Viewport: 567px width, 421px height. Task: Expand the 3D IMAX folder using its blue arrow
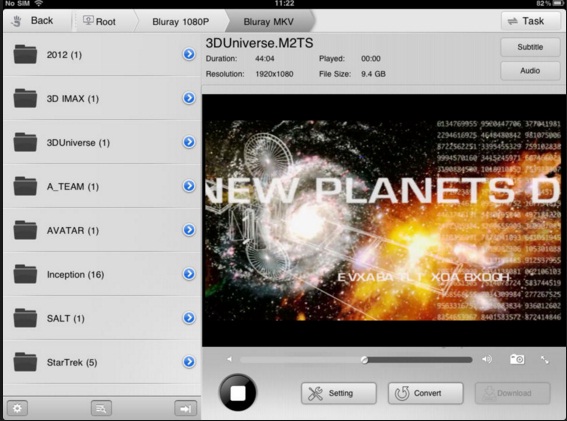pyautogui.click(x=189, y=98)
